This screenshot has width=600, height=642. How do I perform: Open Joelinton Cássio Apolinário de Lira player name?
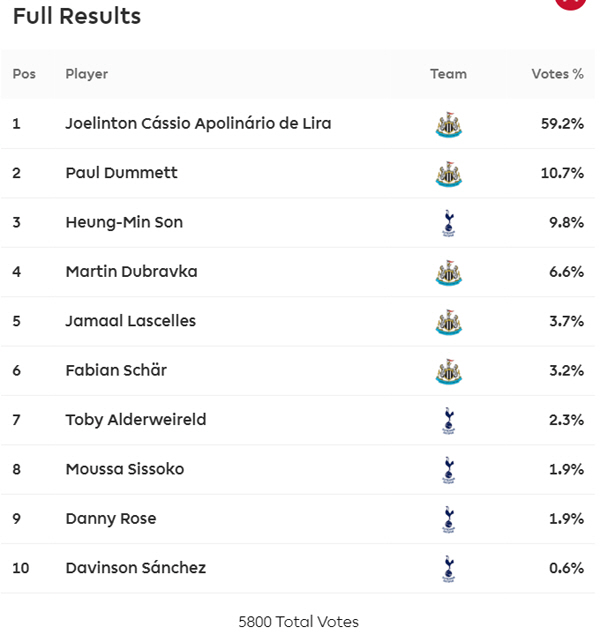198,124
